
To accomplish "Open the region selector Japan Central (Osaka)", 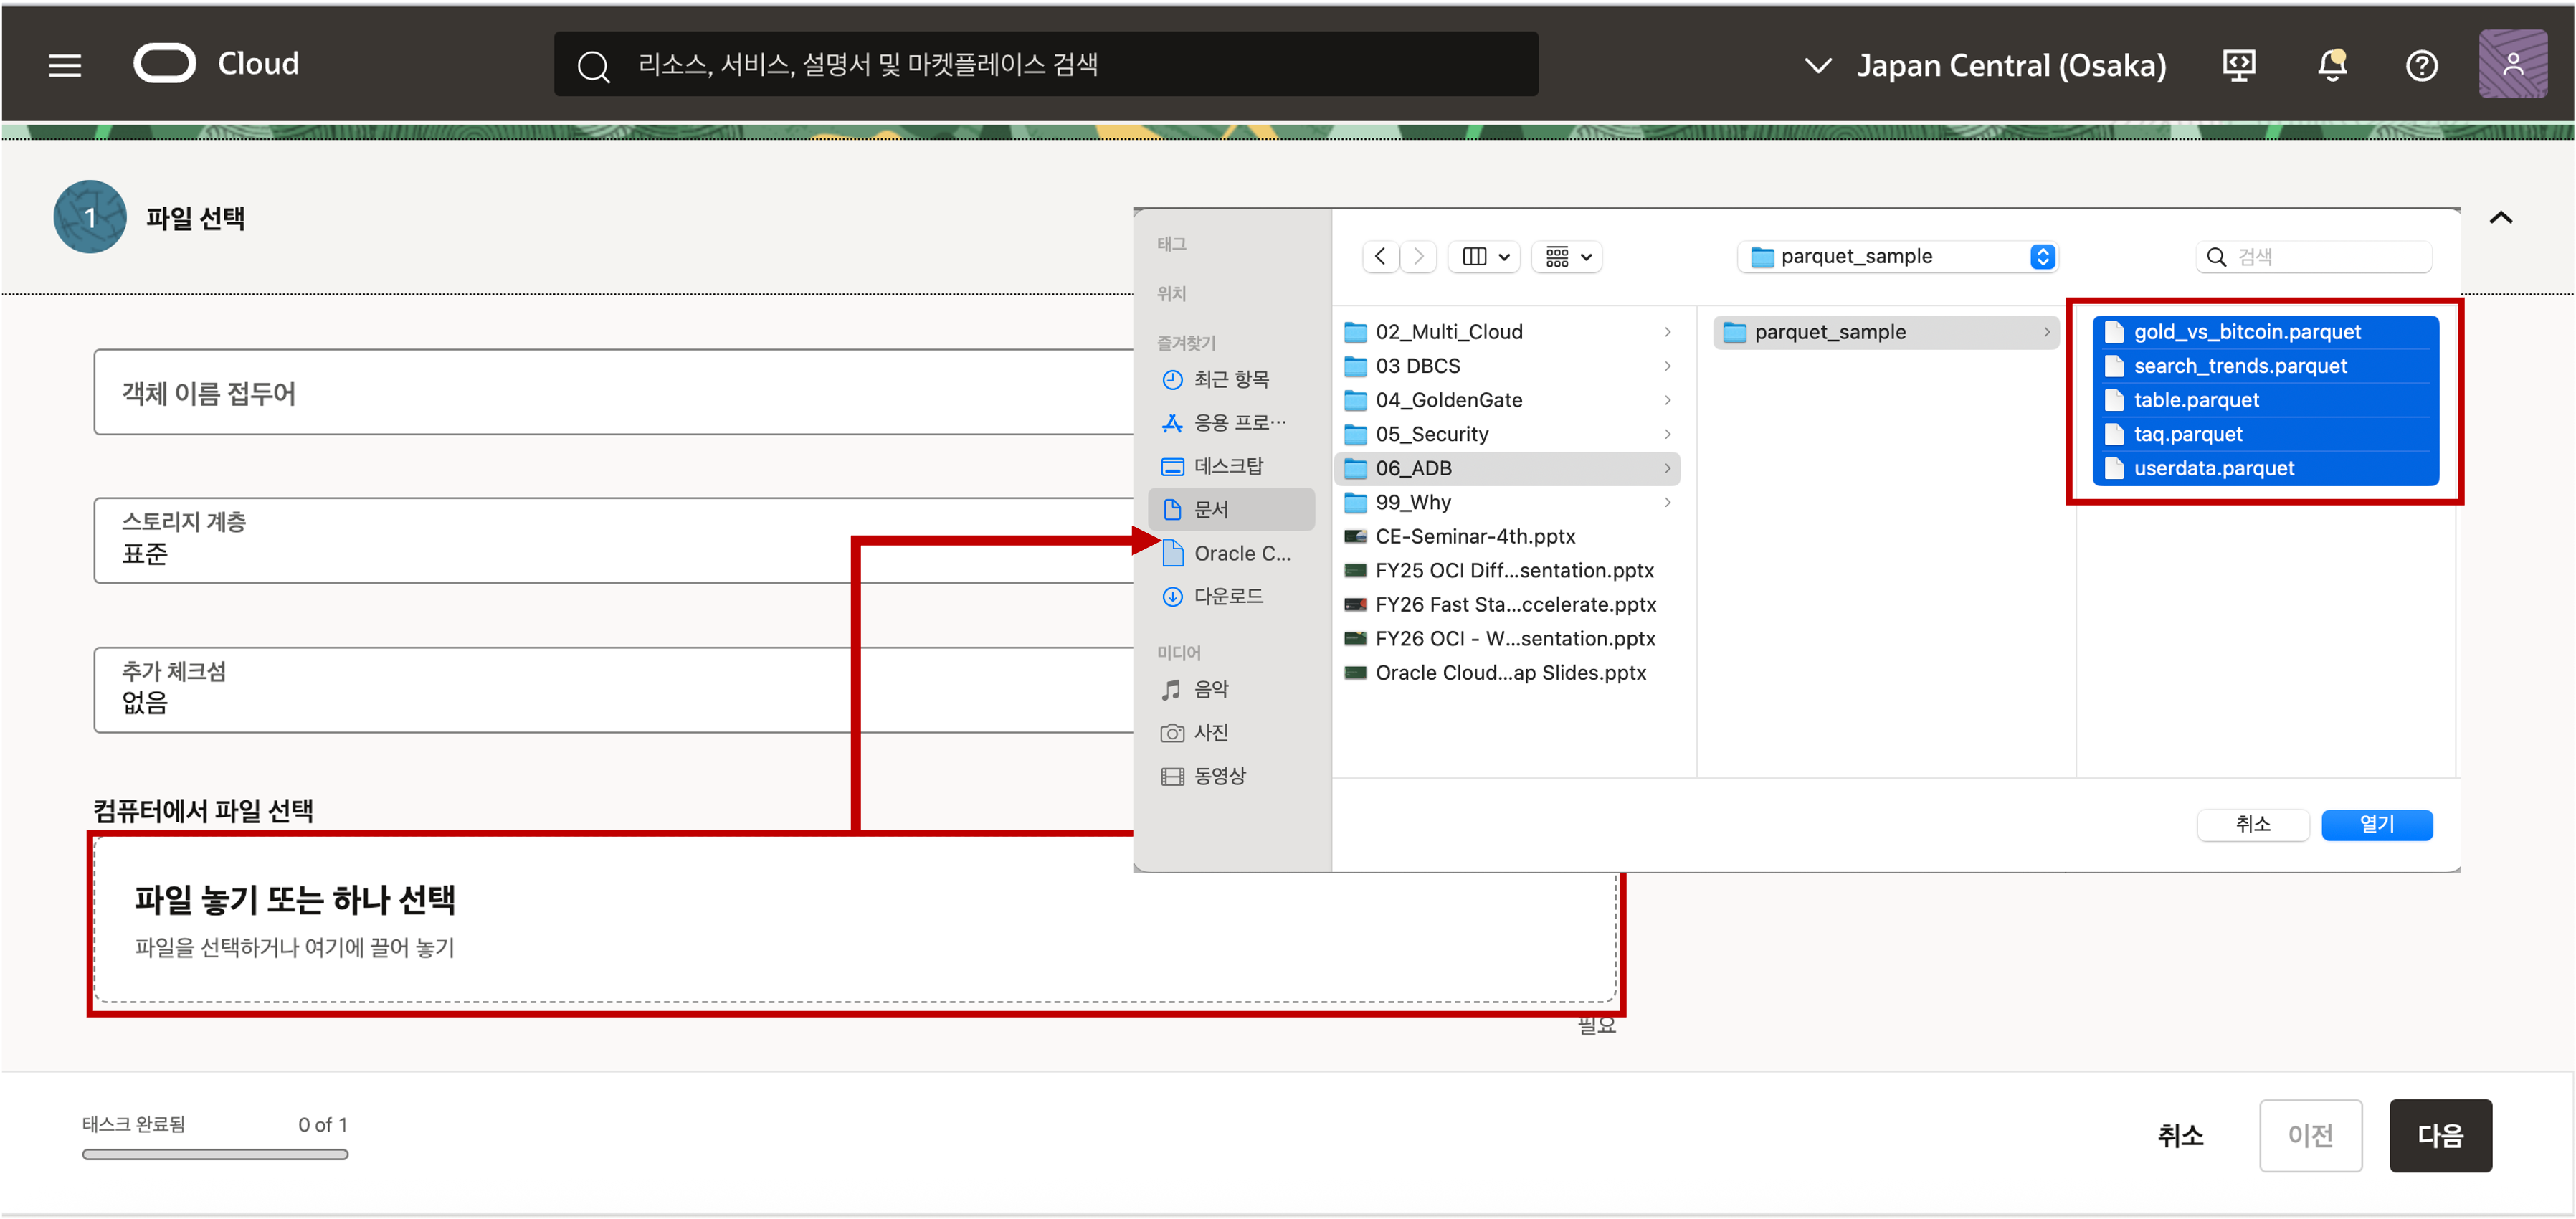I will pos(1985,65).
